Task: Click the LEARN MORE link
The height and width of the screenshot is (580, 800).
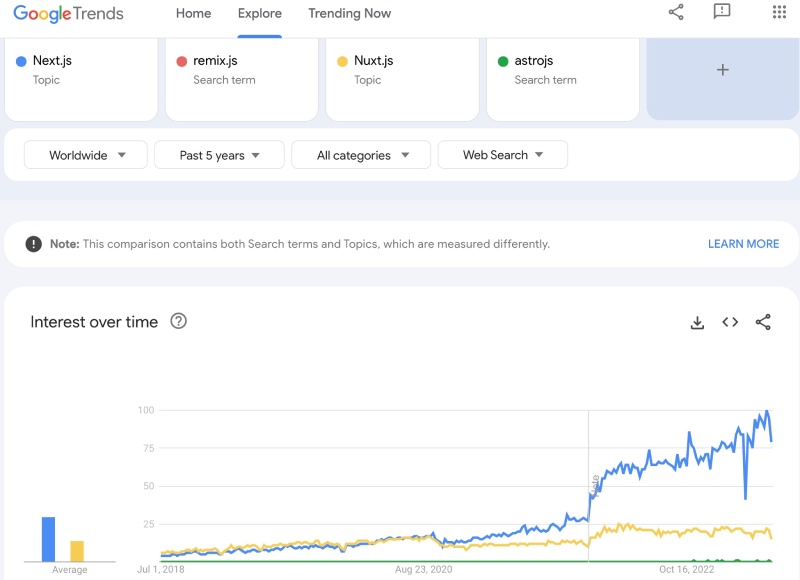Action: click(742, 243)
